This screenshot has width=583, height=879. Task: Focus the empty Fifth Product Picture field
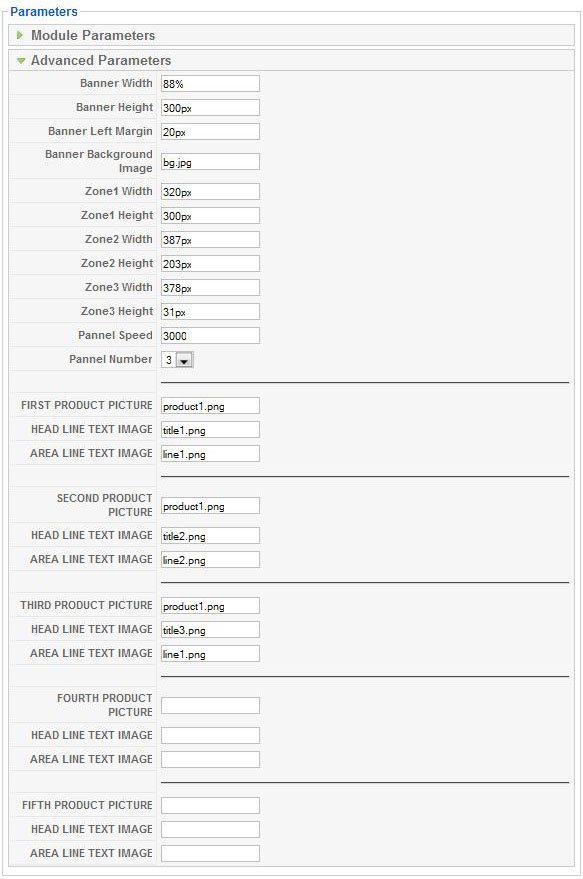coord(210,805)
